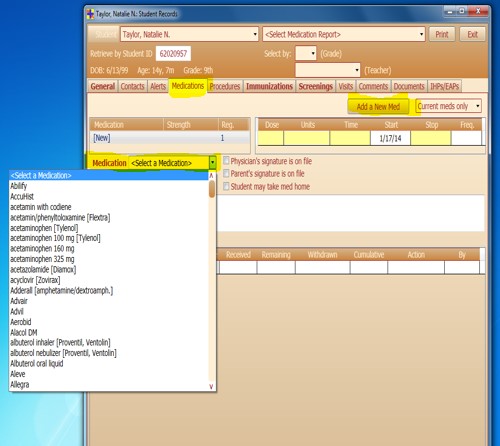Screen dimensions: 500x446
Task: Open the student name dropdown showing Taylor, Natalie N.
Action: click(x=189, y=34)
